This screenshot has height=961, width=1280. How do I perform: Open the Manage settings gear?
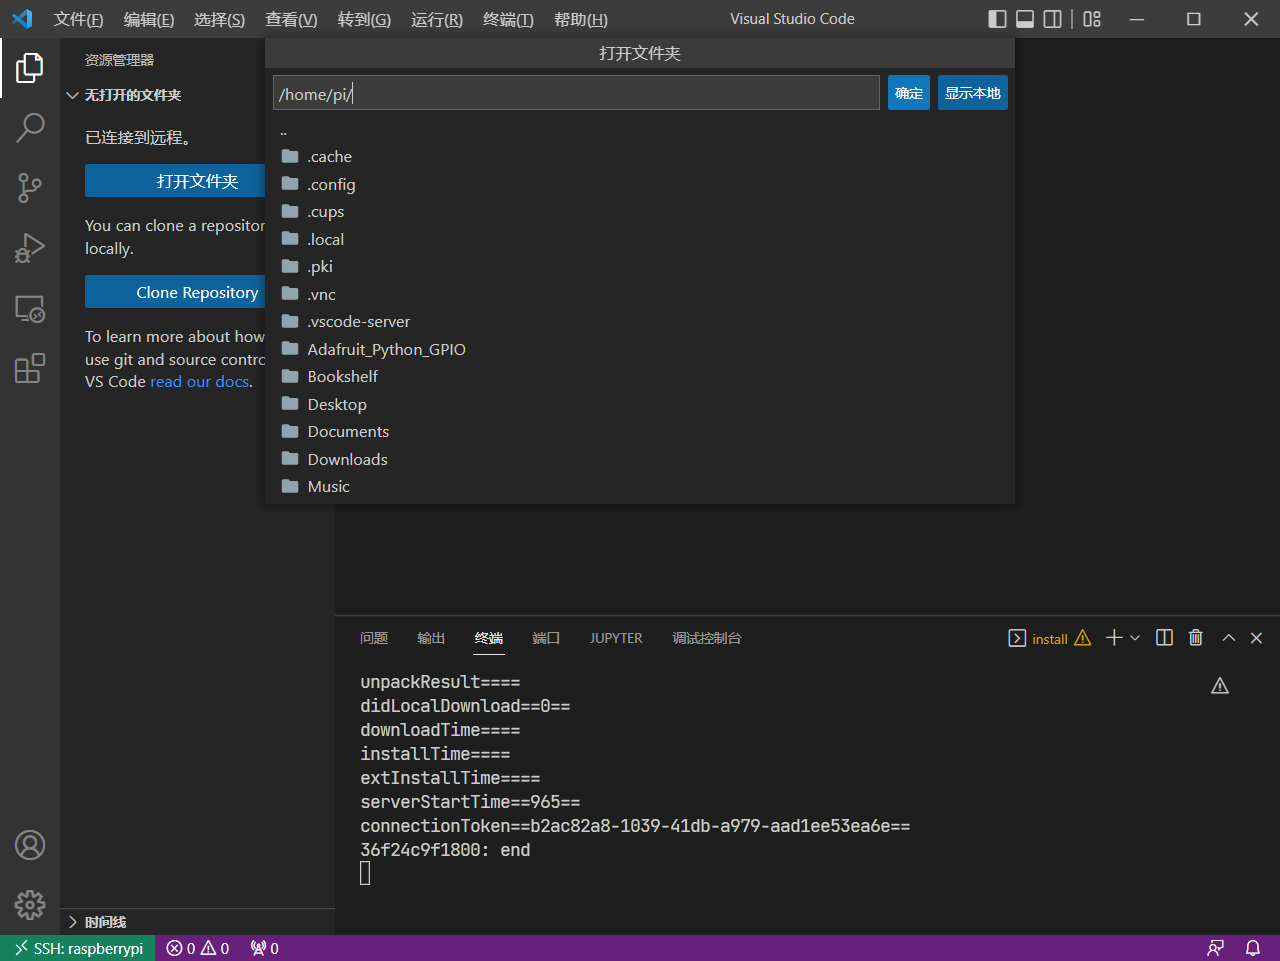click(x=30, y=904)
